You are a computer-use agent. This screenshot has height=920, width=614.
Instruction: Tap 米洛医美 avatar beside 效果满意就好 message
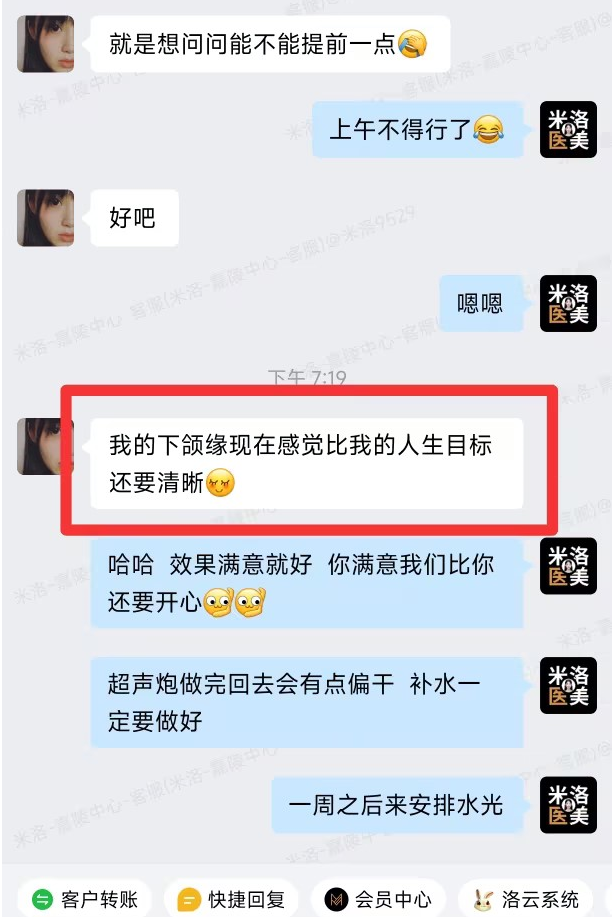pyautogui.click(x=568, y=566)
